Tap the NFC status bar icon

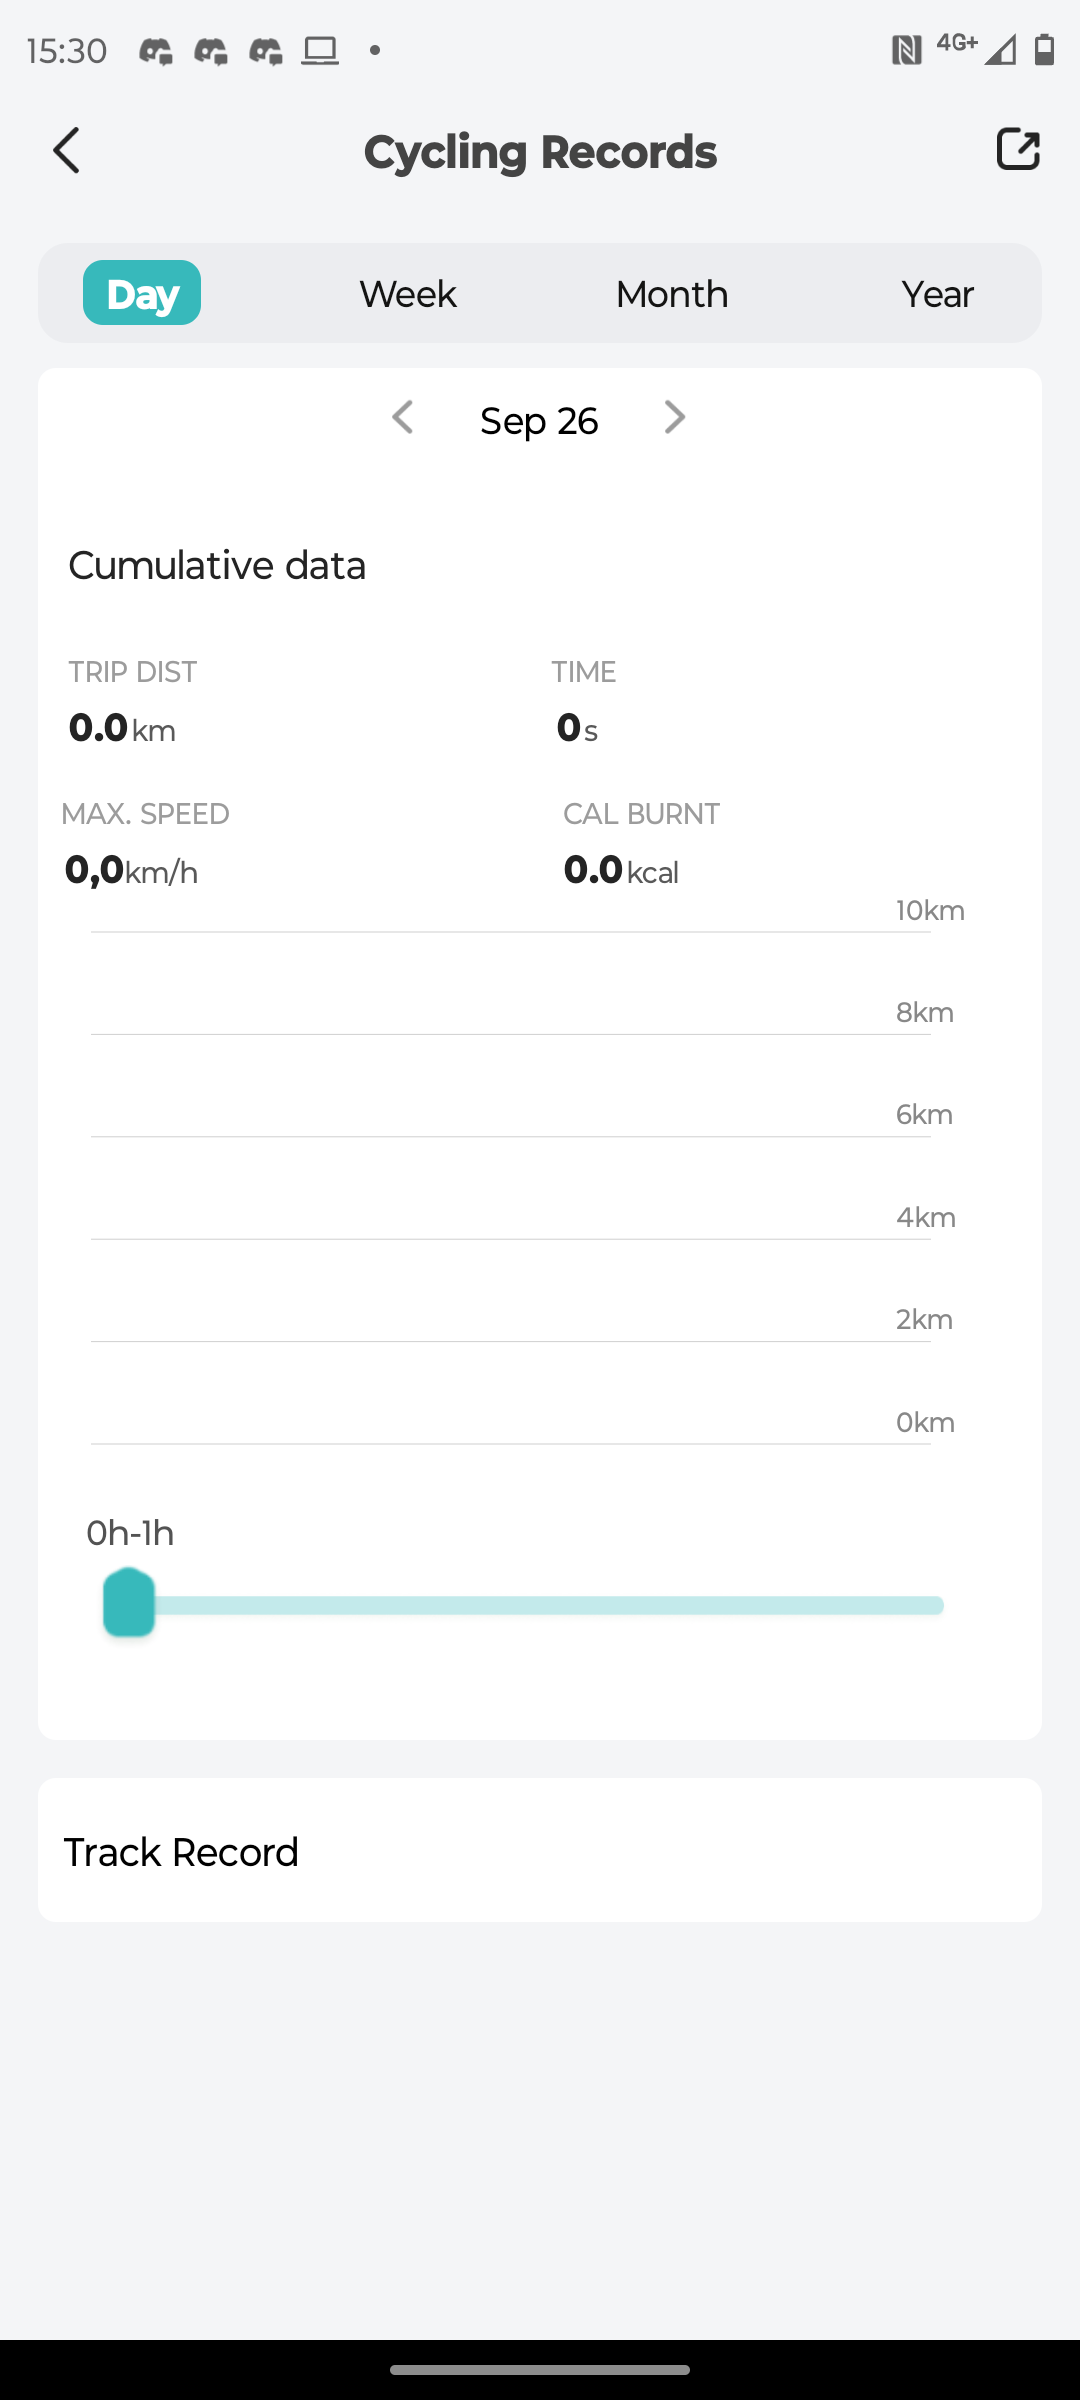pyautogui.click(x=906, y=50)
